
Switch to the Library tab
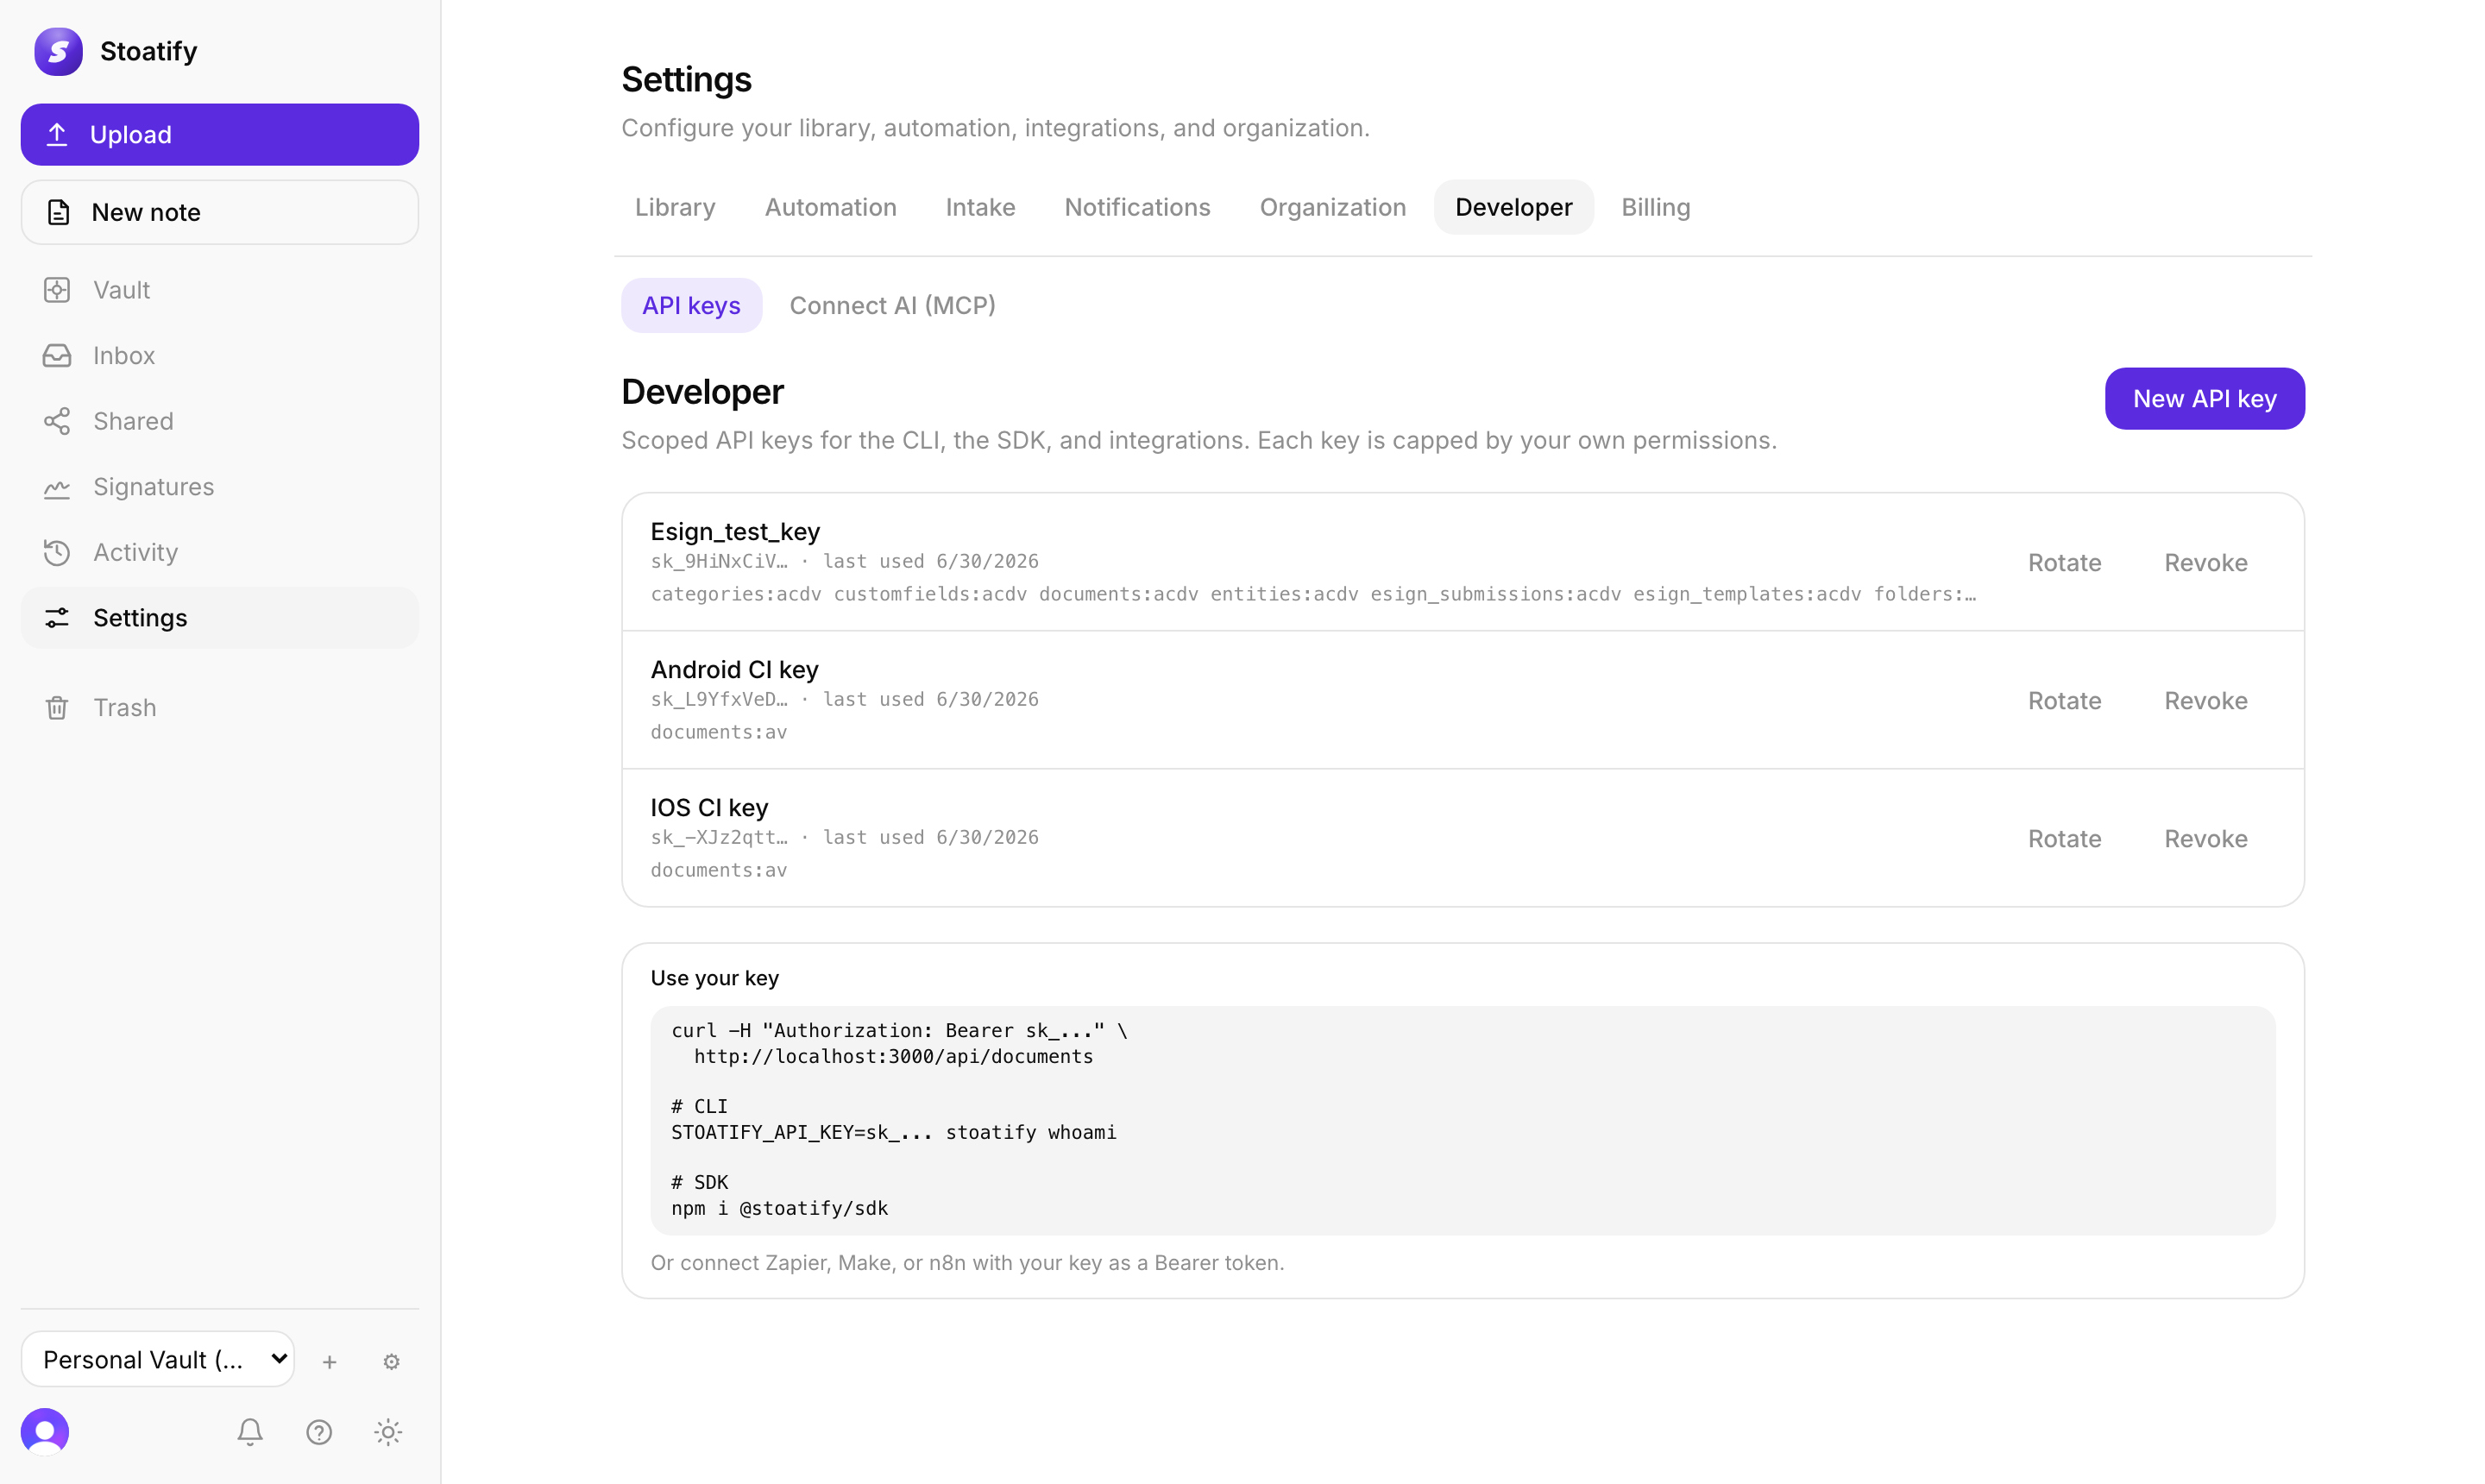(x=675, y=207)
